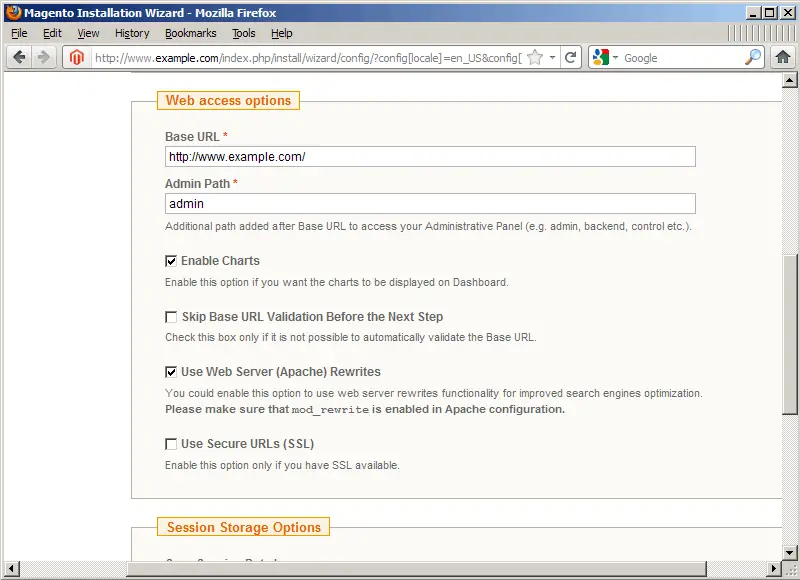Open the home page via house icon
Viewport: 800px width, 580px height.
pos(783,57)
